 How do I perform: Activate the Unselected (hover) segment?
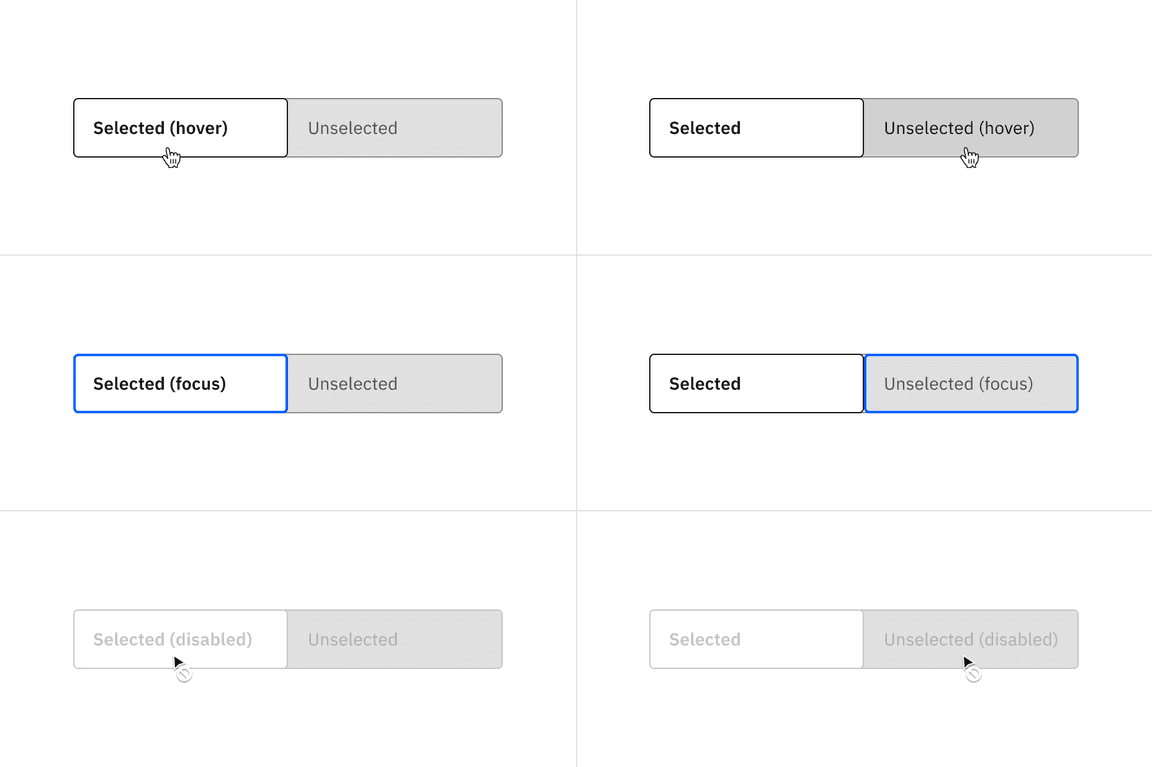[x=970, y=128]
